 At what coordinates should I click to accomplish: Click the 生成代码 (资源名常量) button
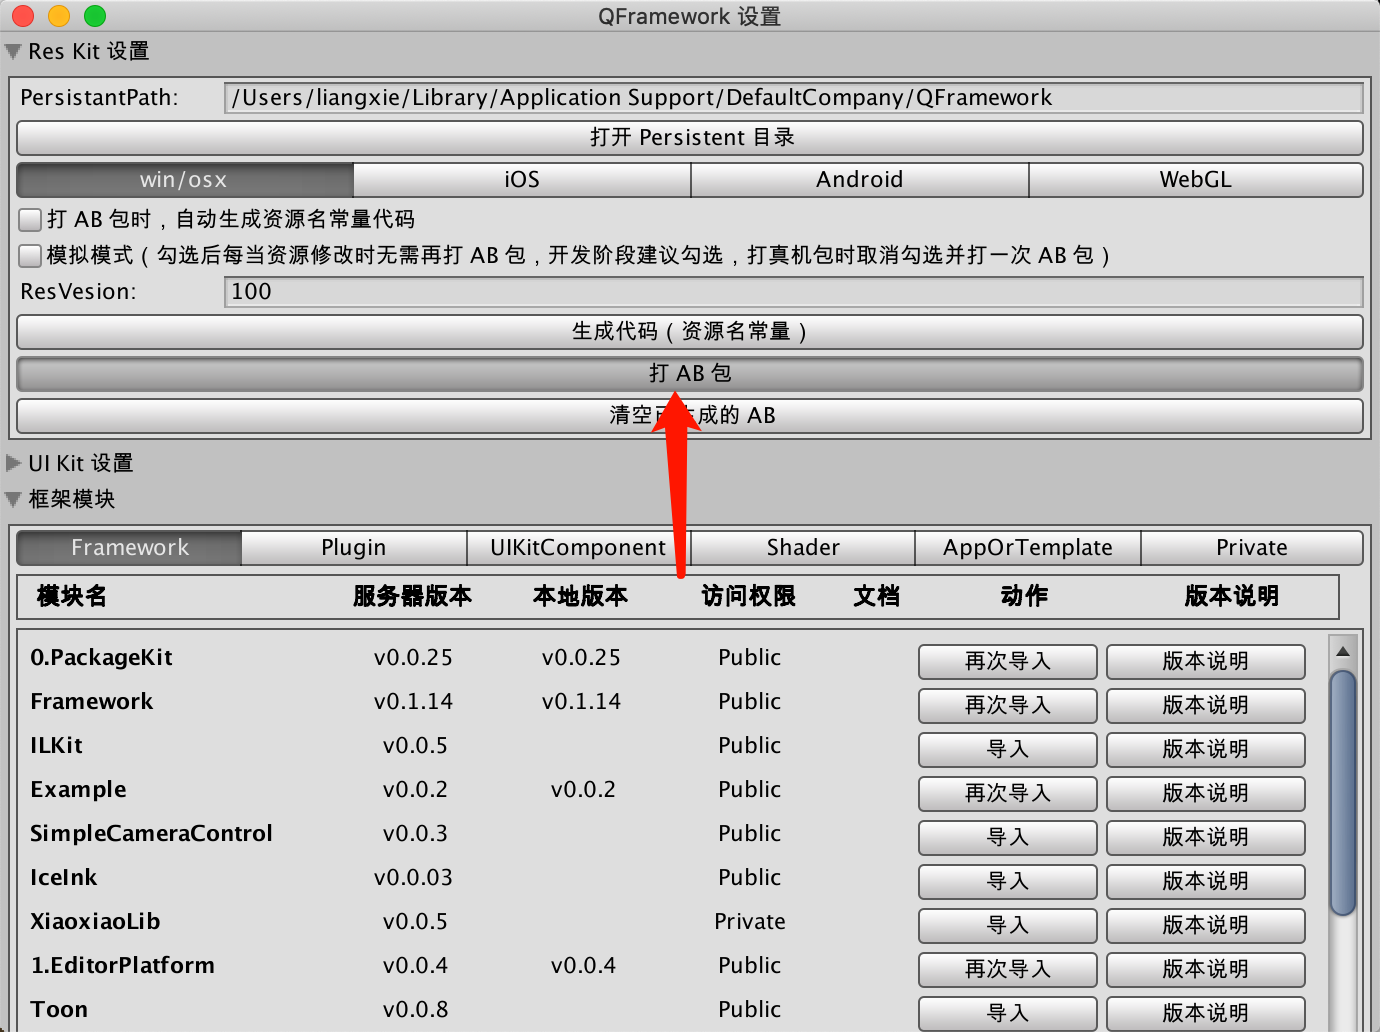click(690, 332)
